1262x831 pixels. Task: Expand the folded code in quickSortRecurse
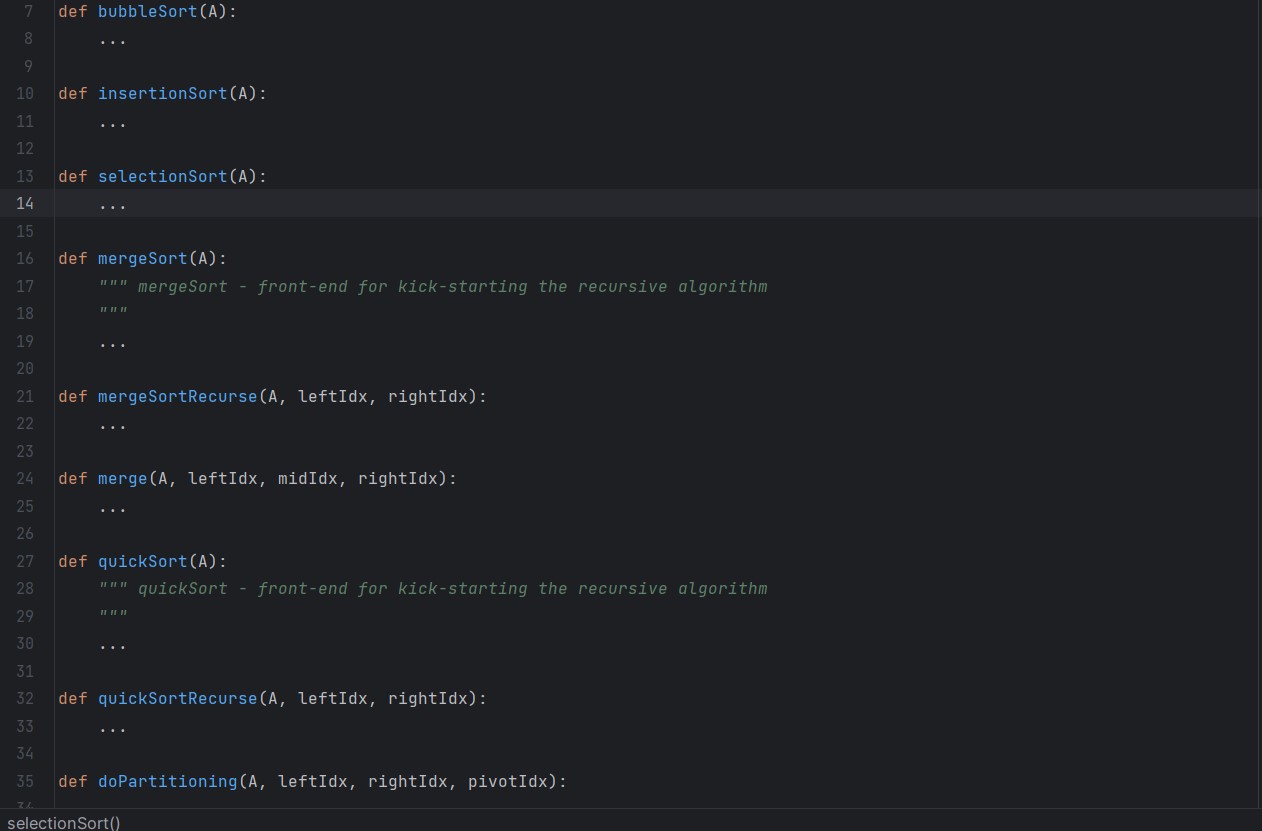click(112, 726)
